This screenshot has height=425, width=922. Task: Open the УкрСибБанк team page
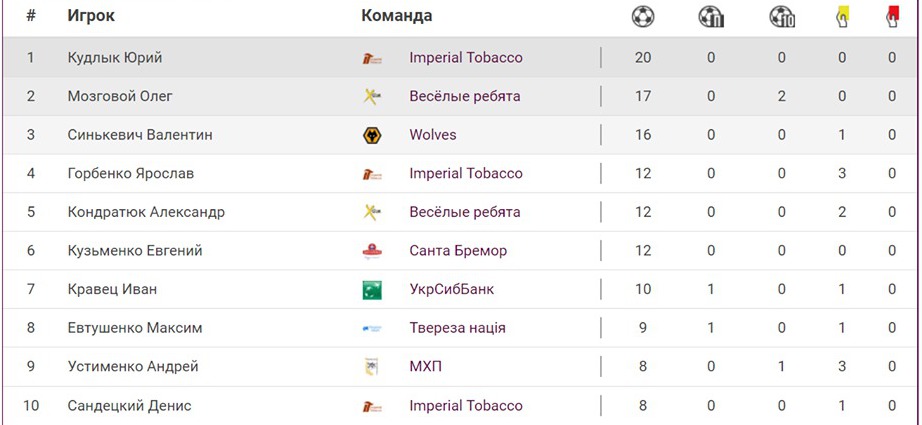pyautogui.click(x=451, y=290)
